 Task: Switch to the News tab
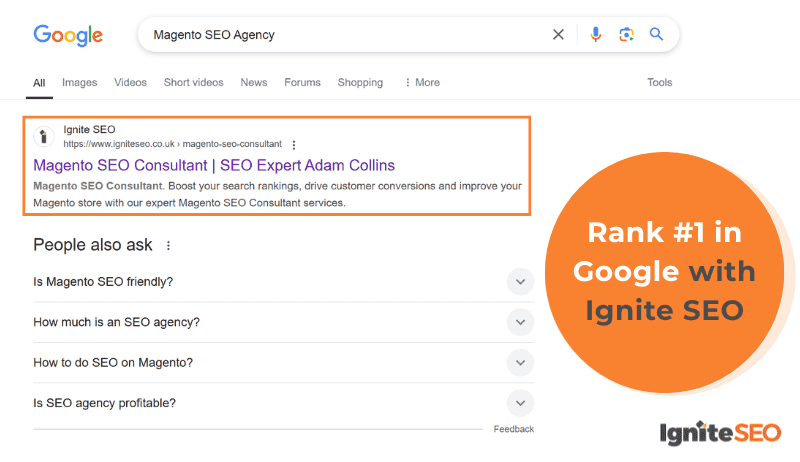coord(254,83)
